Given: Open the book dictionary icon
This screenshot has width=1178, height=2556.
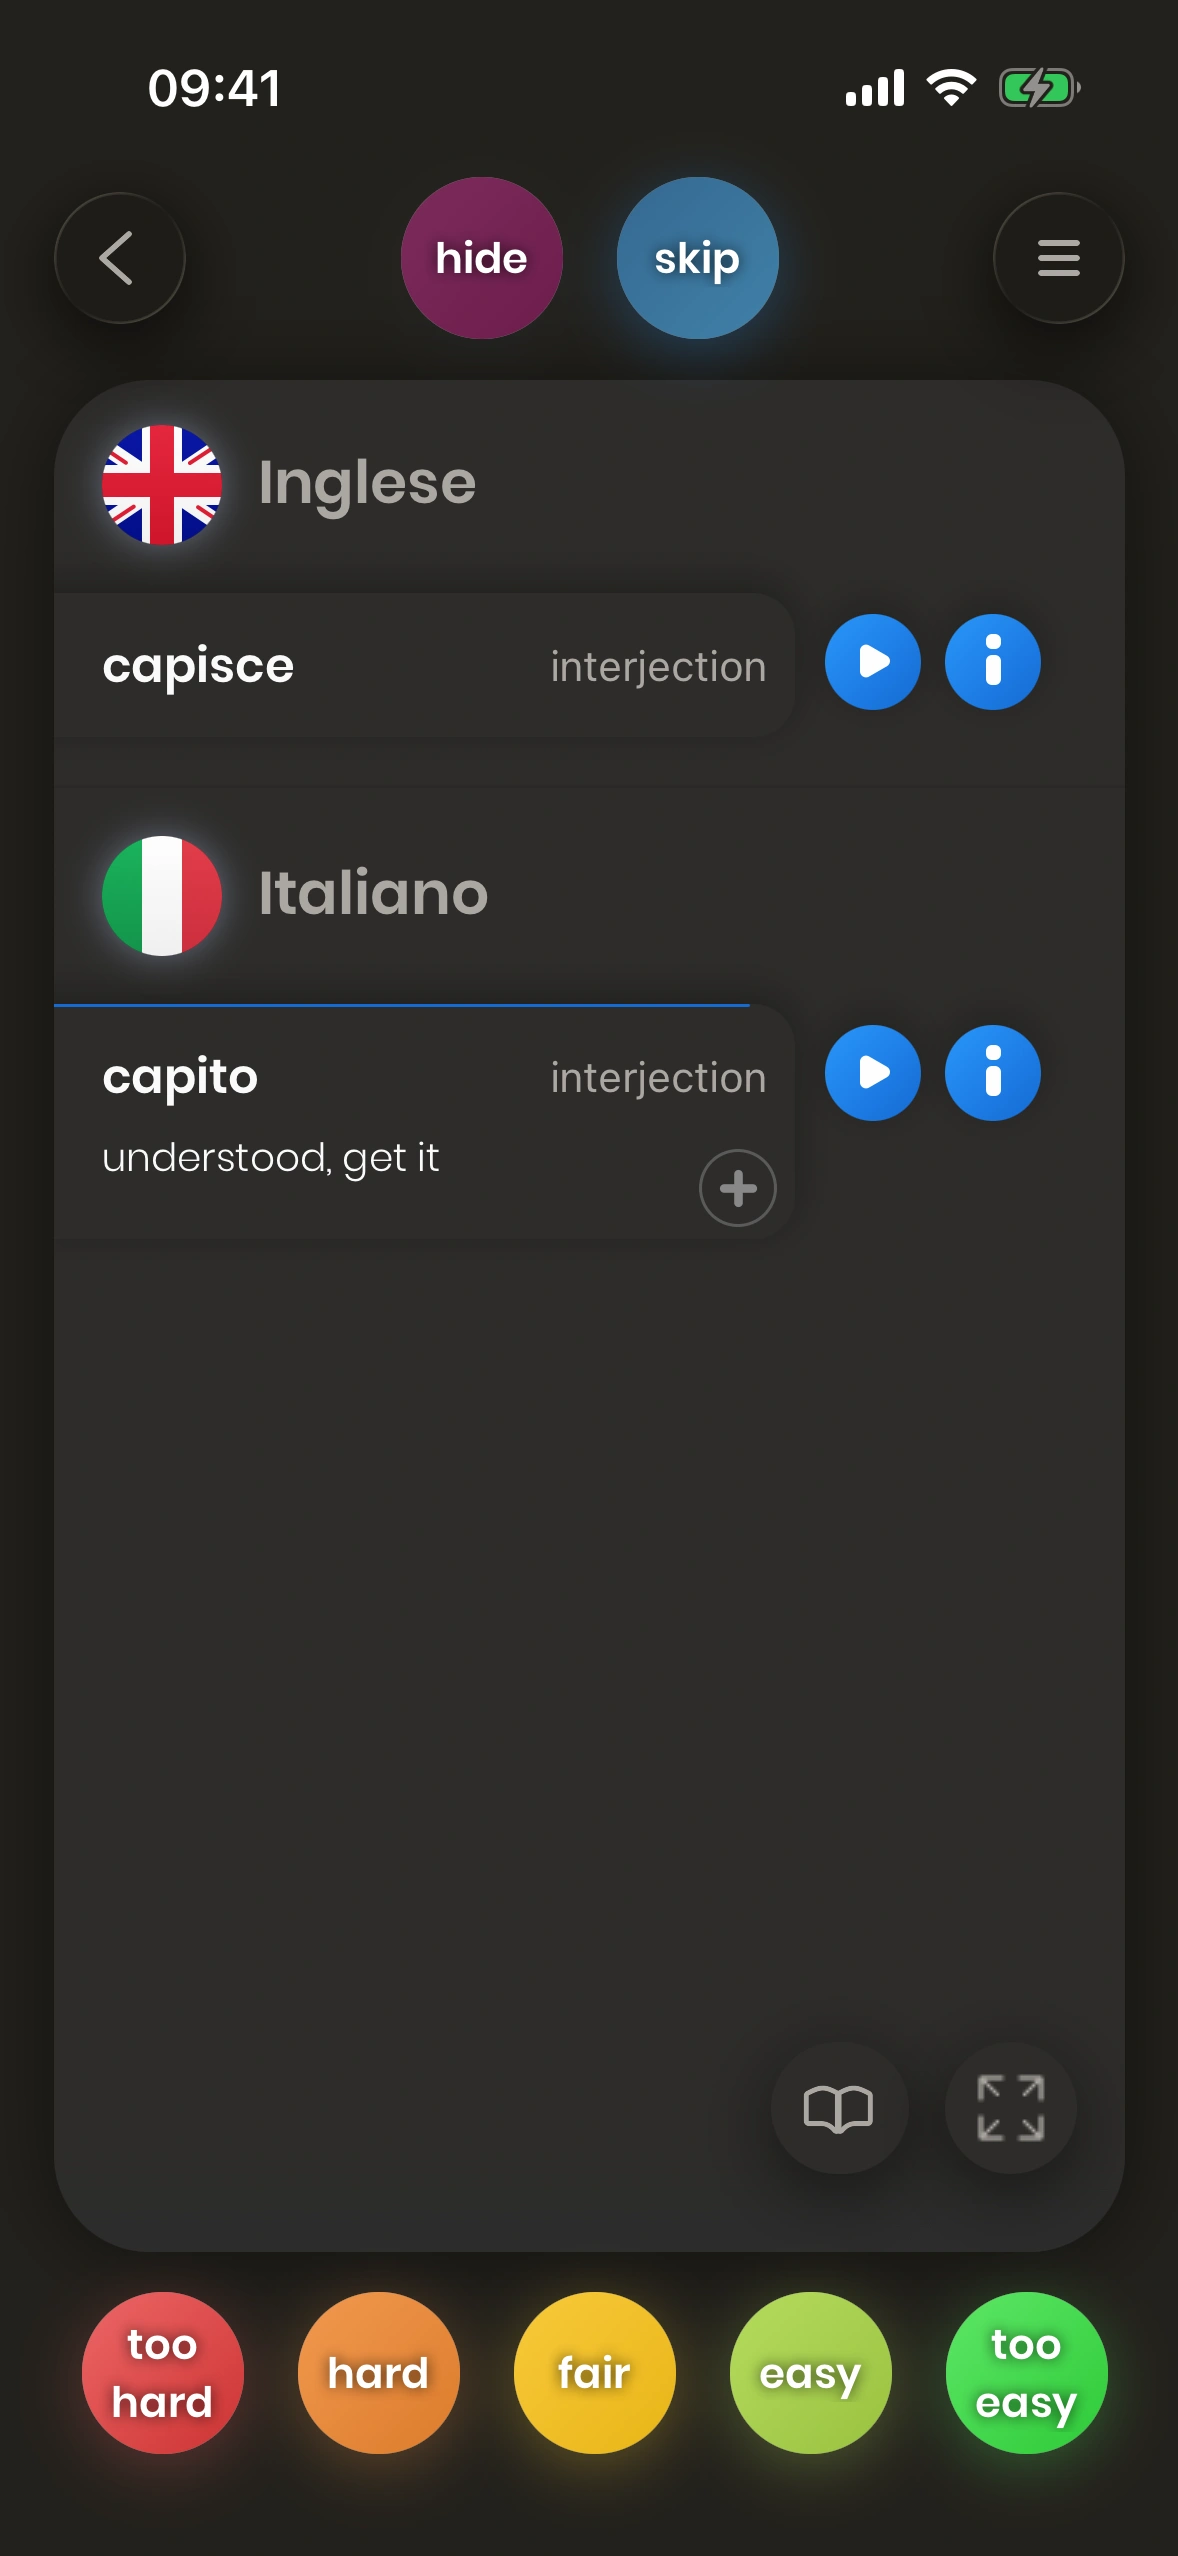Looking at the screenshot, I should pos(838,2108).
